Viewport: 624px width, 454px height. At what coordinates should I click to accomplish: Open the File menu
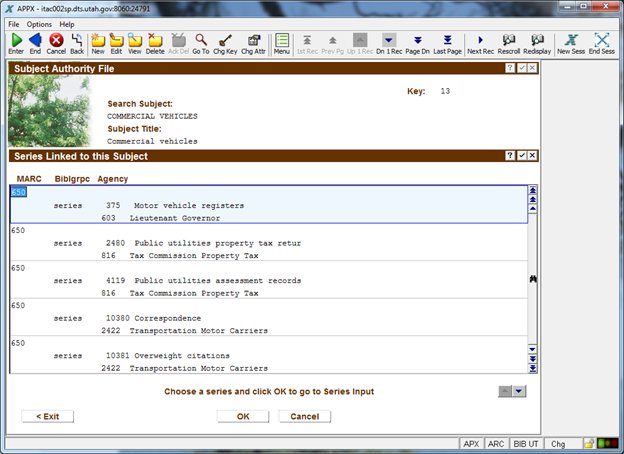(x=13, y=23)
